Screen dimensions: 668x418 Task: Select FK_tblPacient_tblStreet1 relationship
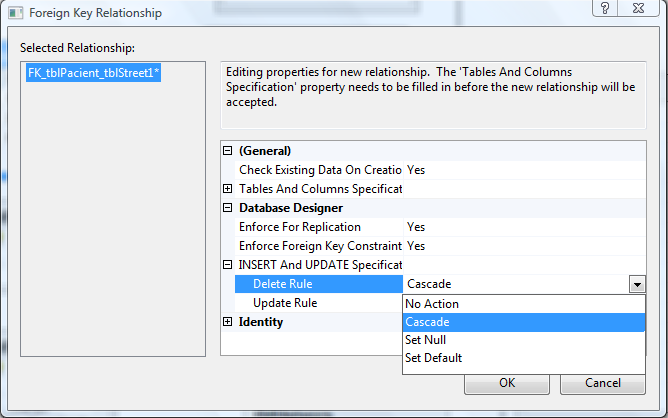[94, 74]
